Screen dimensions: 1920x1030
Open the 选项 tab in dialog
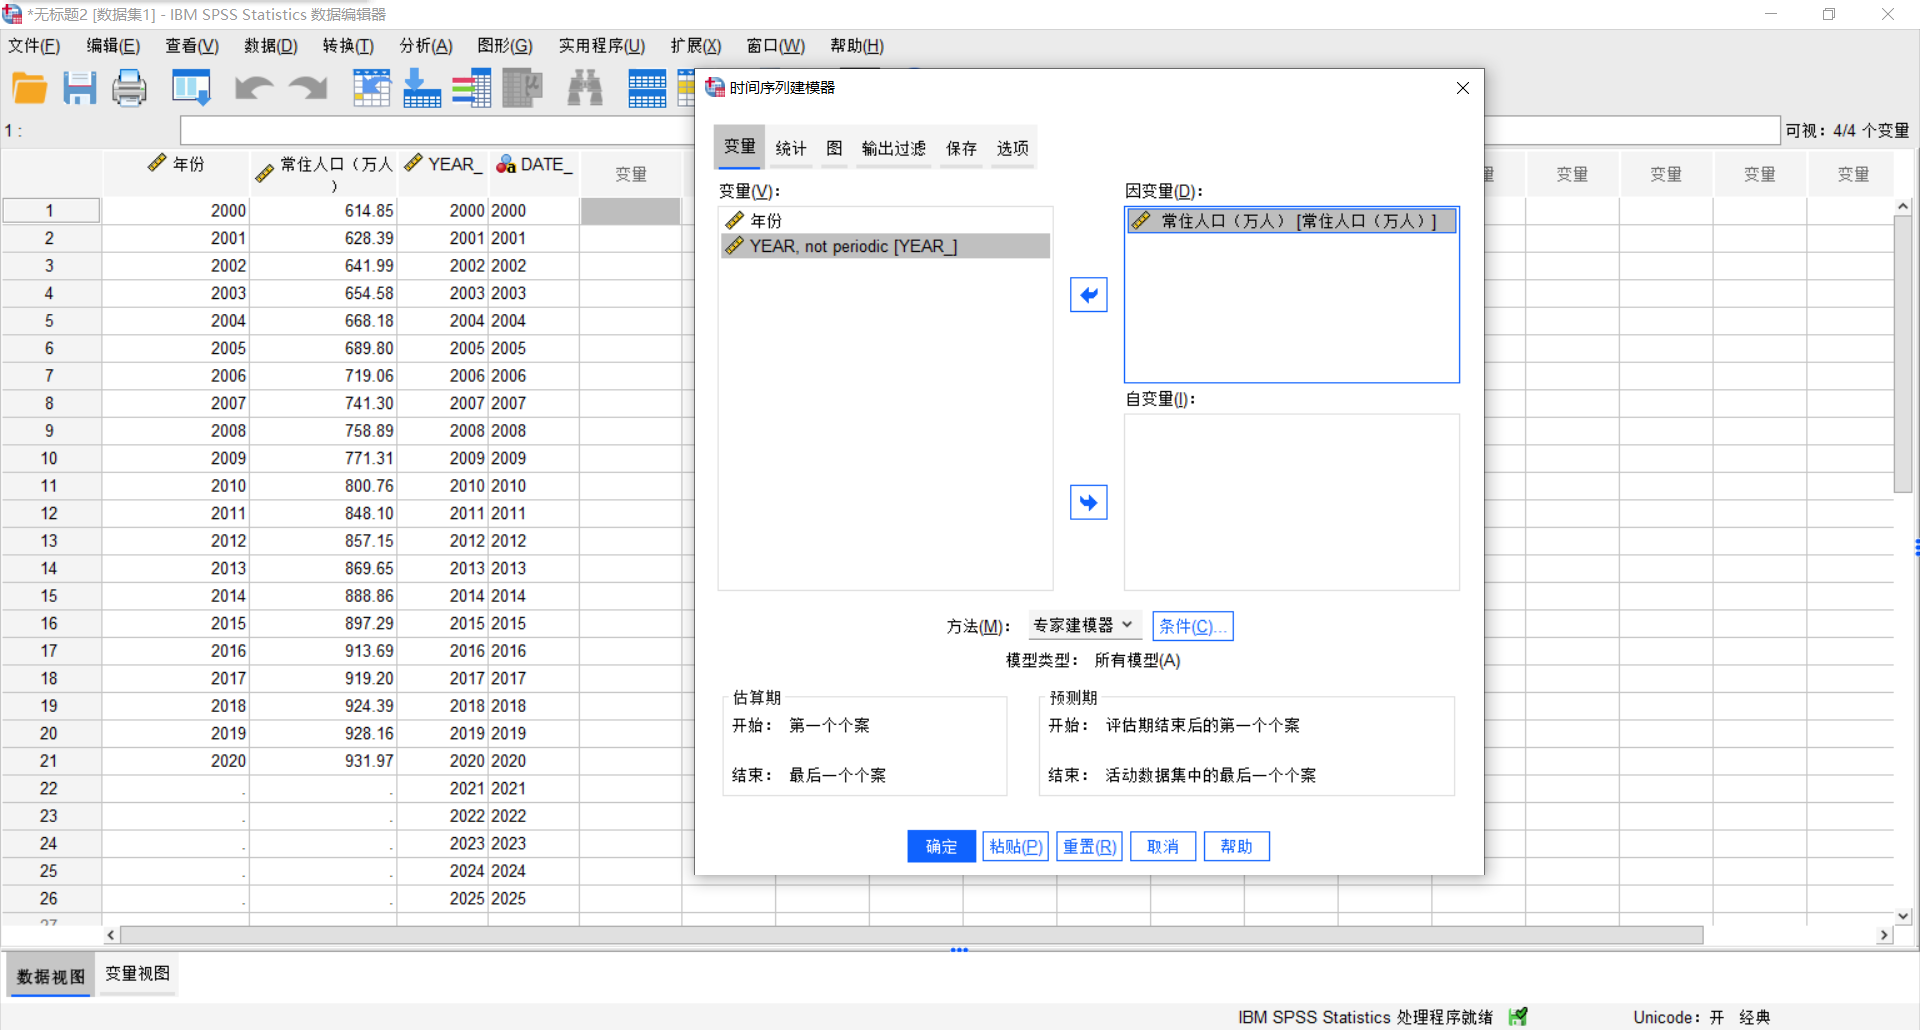click(1013, 148)
